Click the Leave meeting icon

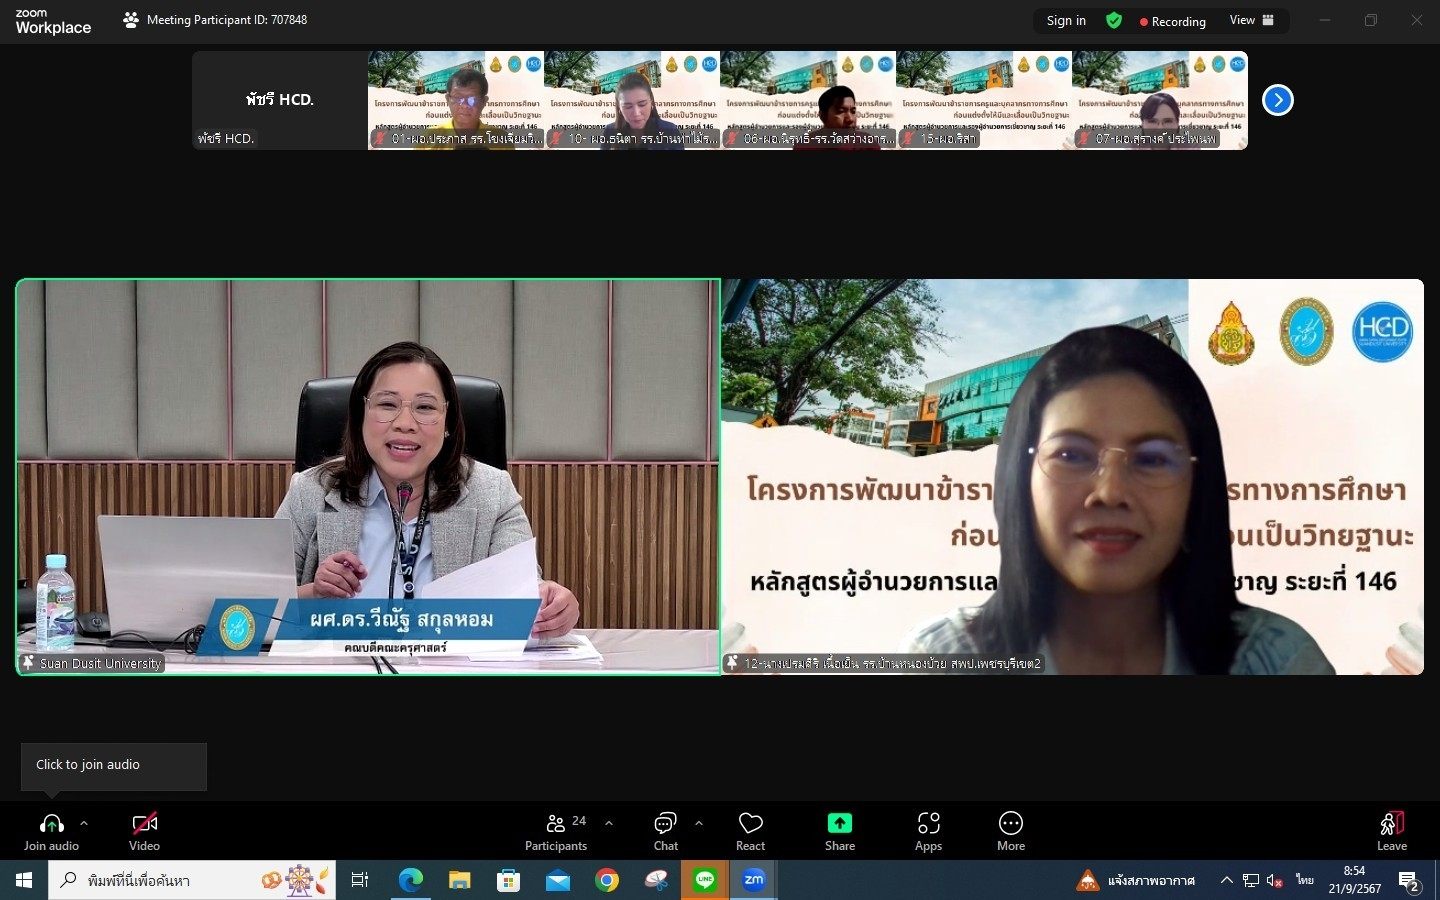pyautogui.click(x=1391, y=824)
